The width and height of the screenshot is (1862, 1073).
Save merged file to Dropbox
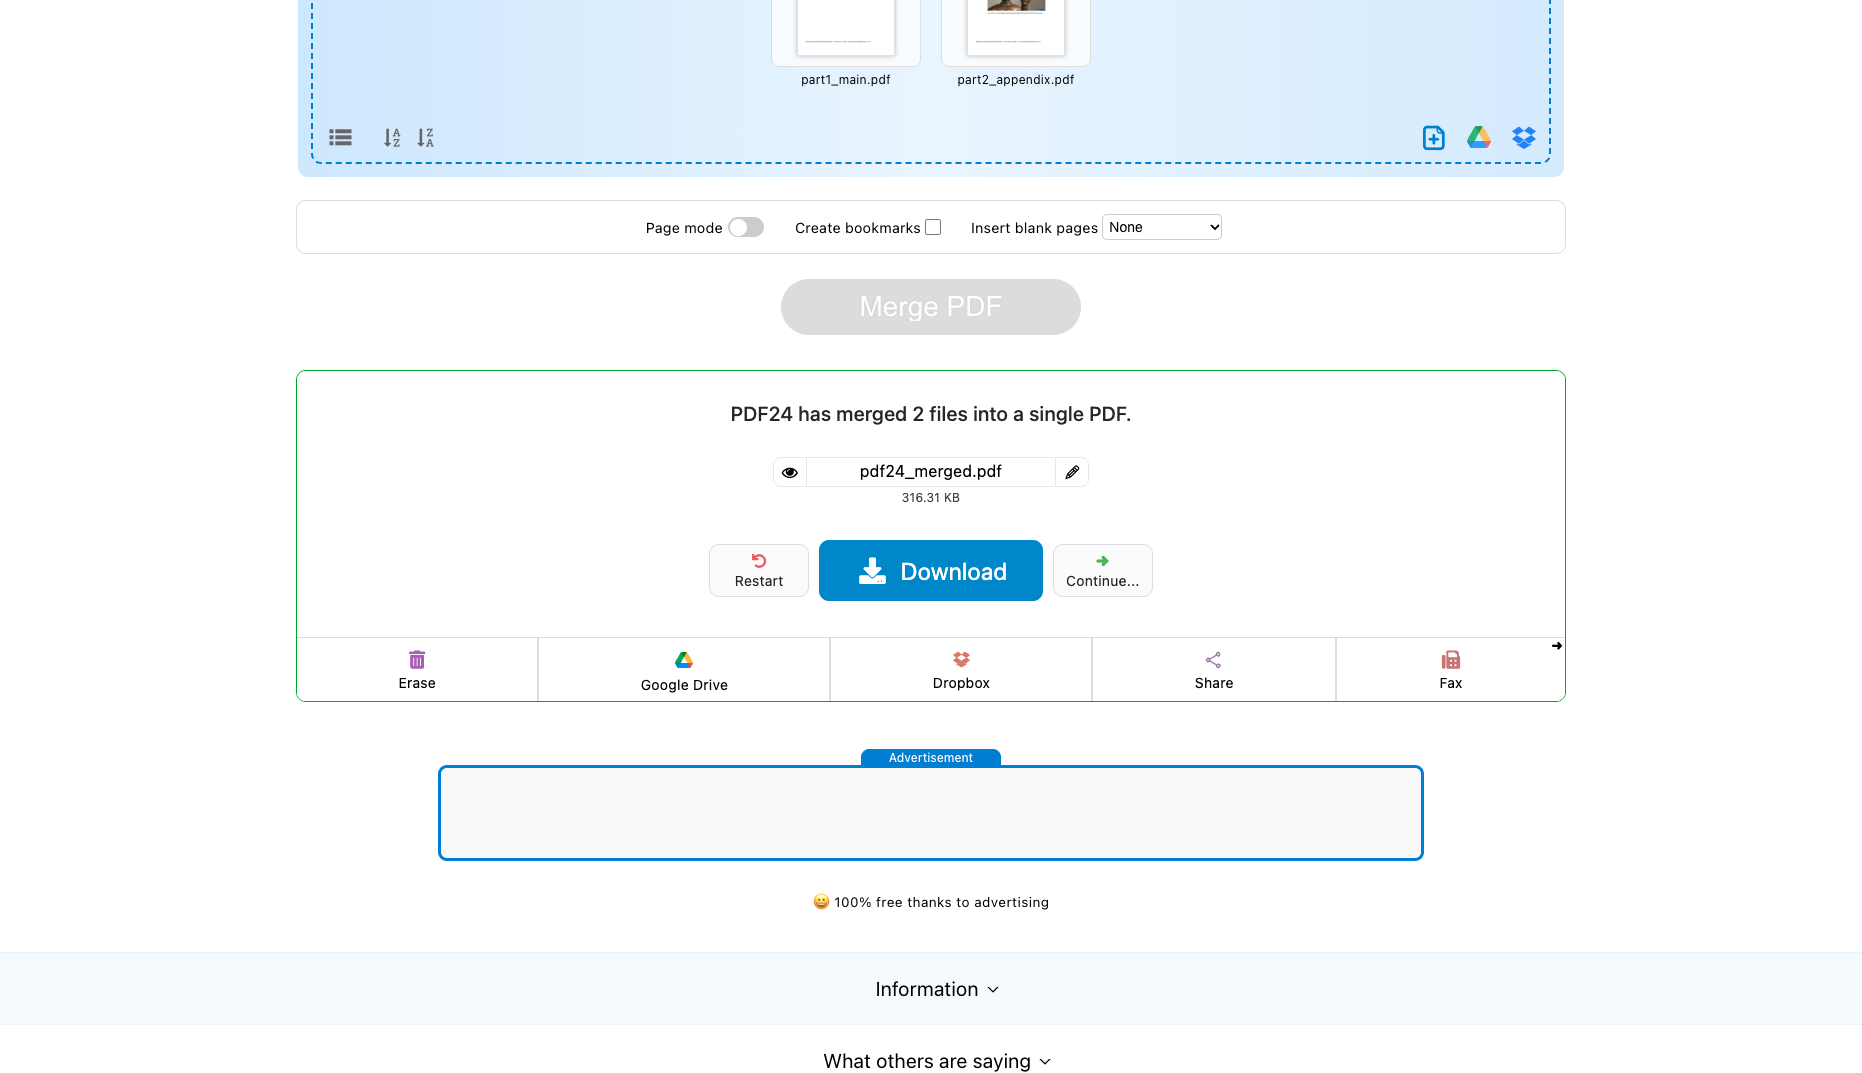pos(961,670)
